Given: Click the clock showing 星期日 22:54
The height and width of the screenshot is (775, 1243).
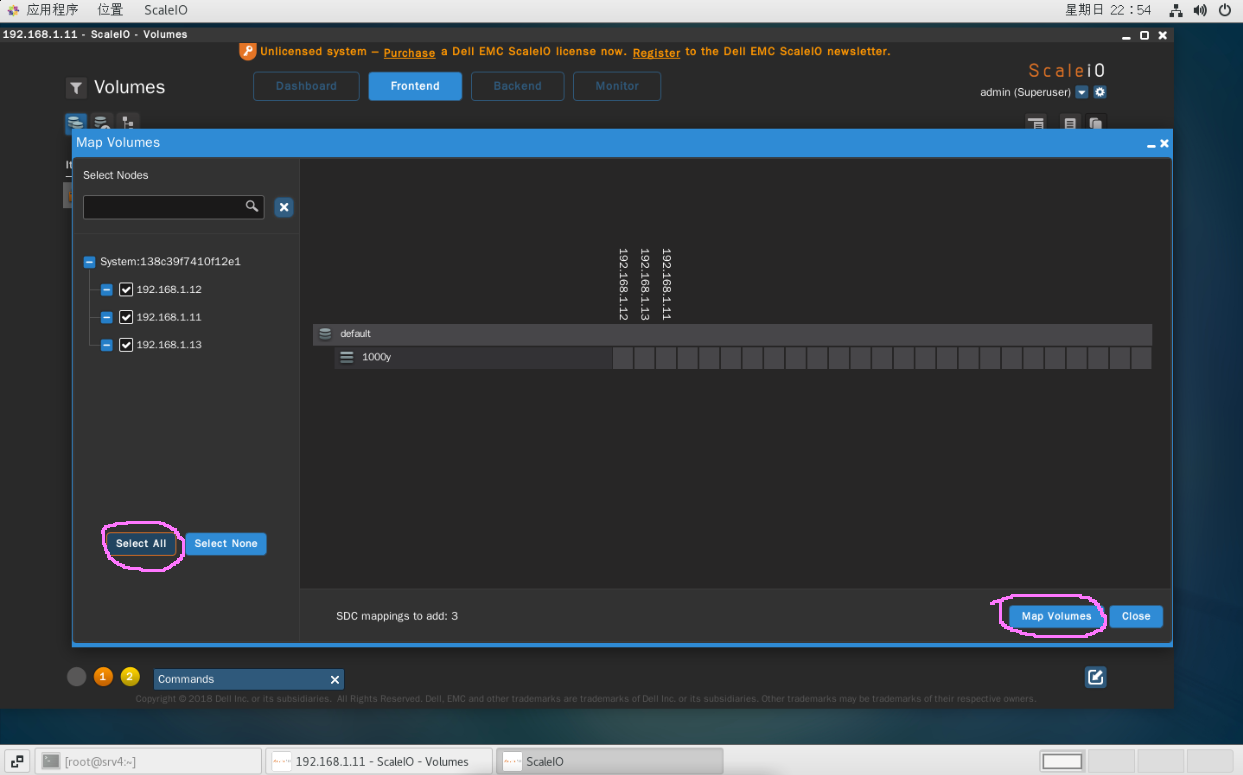Looking at the screenshot, I should click(x=1108, y=10).
